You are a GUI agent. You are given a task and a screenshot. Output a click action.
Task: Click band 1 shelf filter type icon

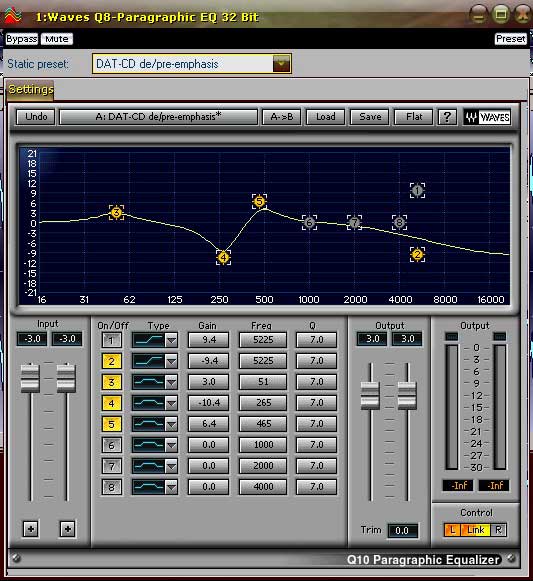(x=148, y=340)
